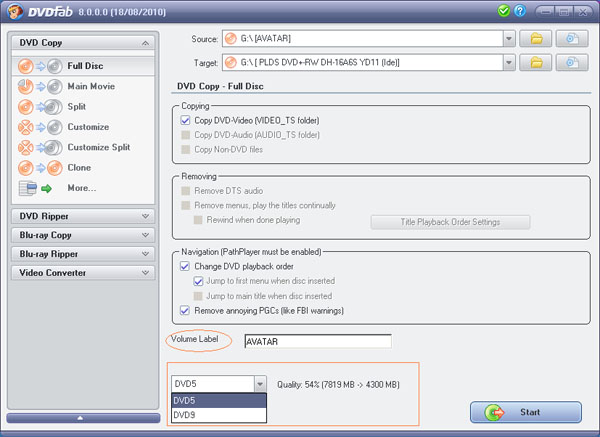The width and height of the screenshot is (600, 437).
Task: Choose Full Disc copy mode
Action: (x=83, y=66)
